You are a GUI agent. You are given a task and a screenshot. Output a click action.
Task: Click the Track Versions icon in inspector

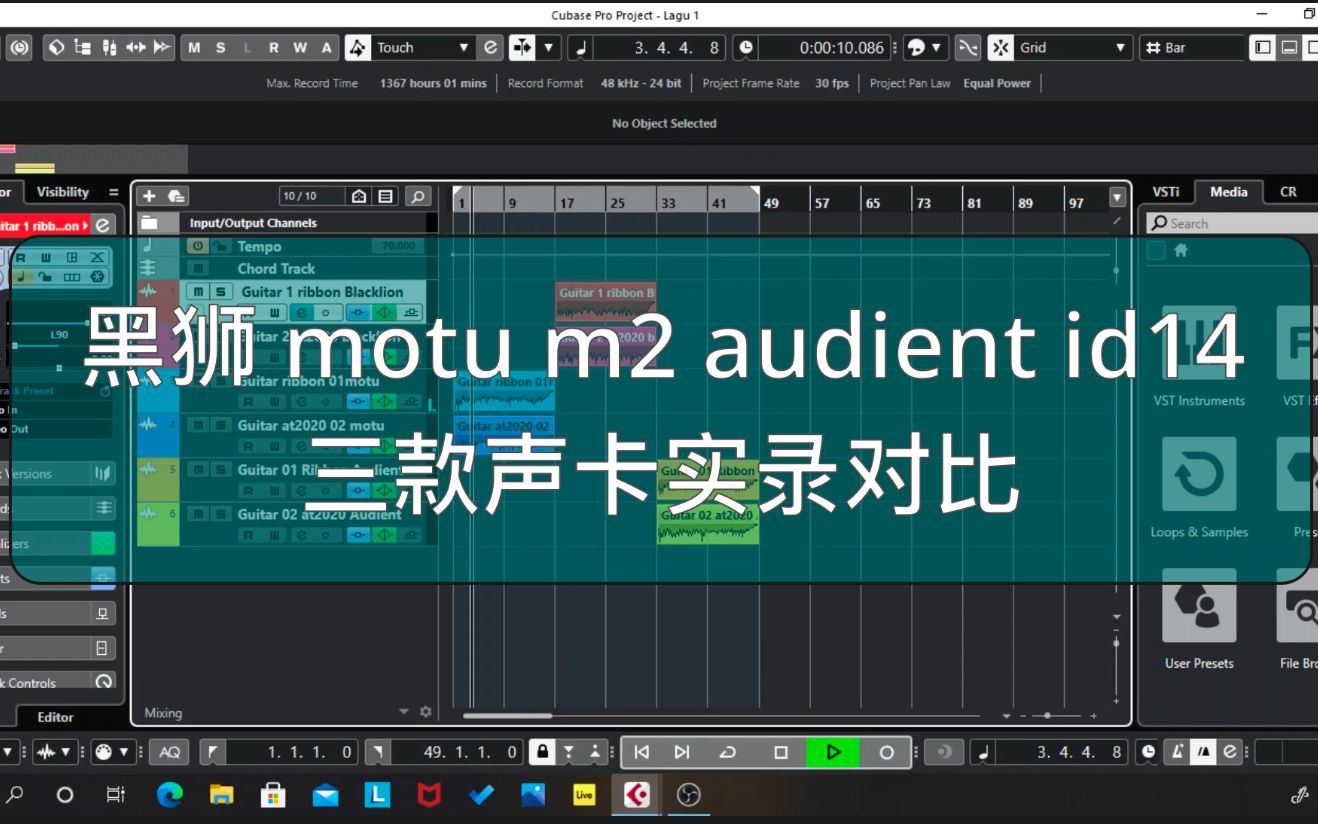(x=102, y=474)
